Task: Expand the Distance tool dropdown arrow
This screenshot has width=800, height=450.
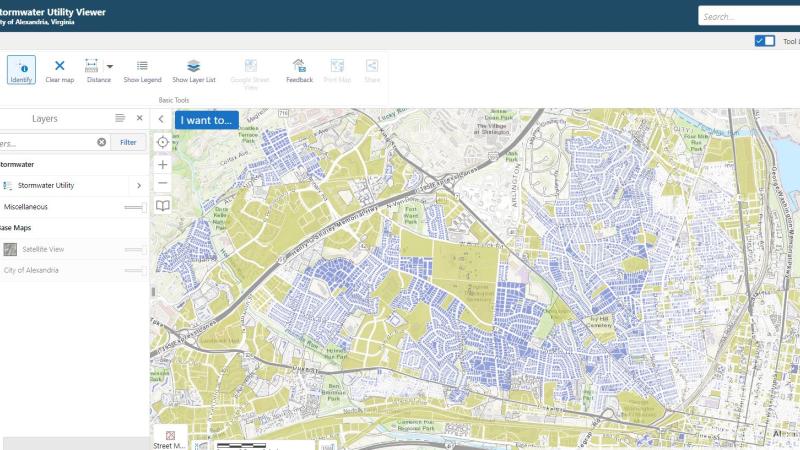Action: click(110, 66)
